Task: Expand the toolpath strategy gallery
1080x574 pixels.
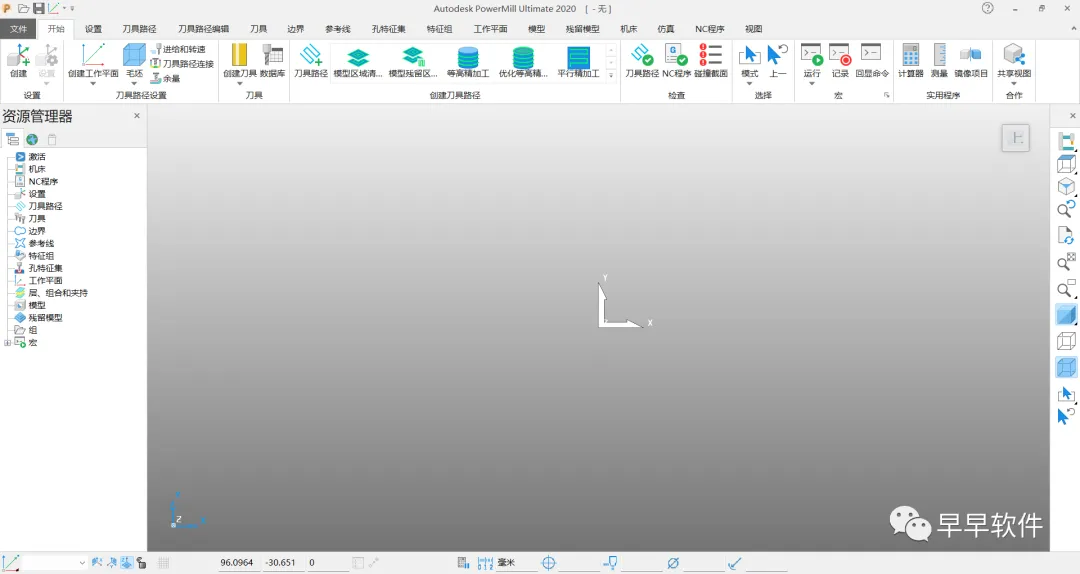Action: point(611,75)
